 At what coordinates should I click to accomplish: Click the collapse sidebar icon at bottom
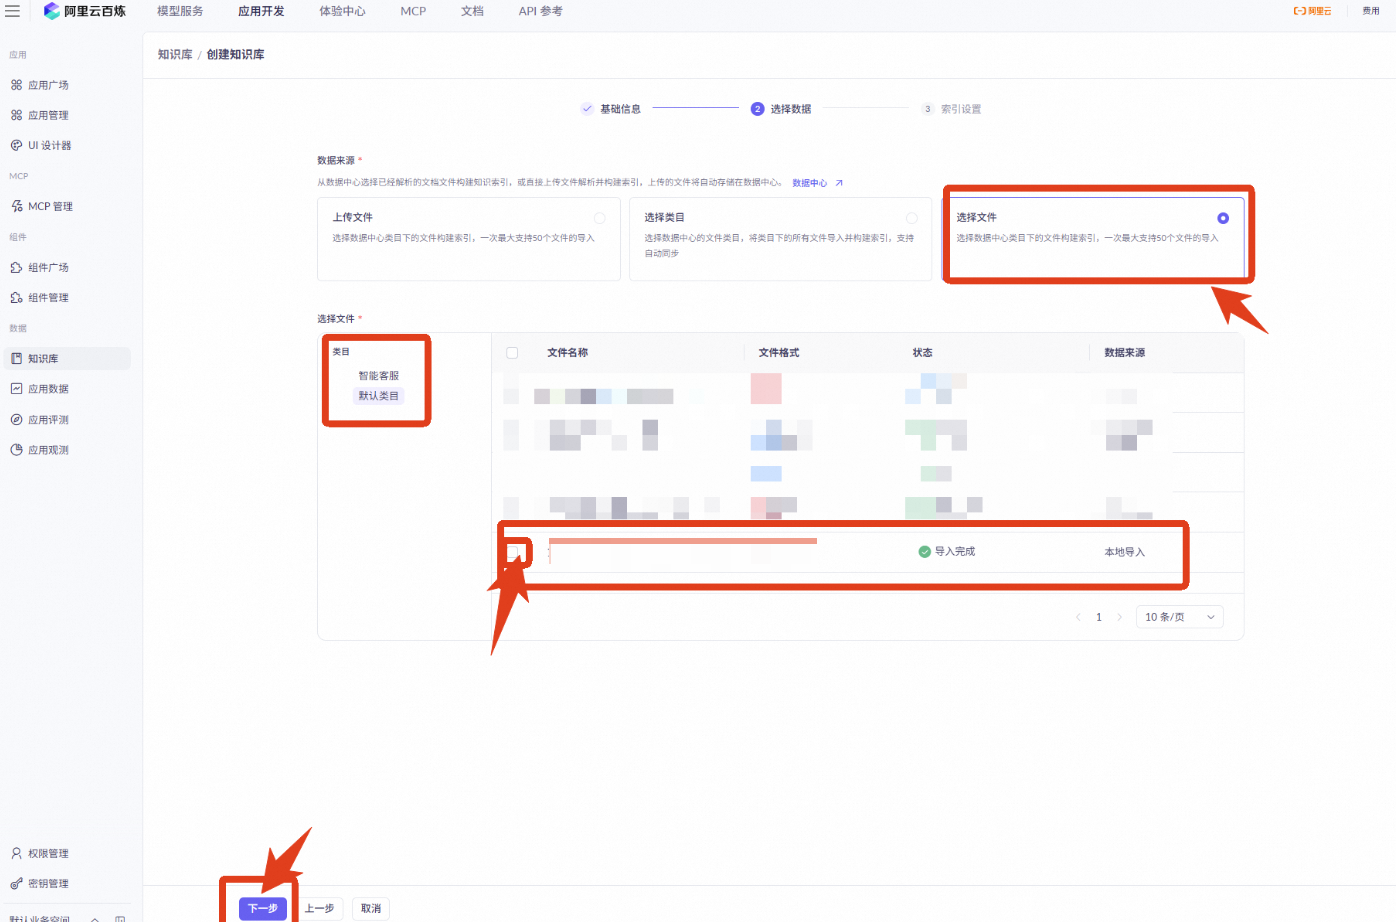coord(120,918)
